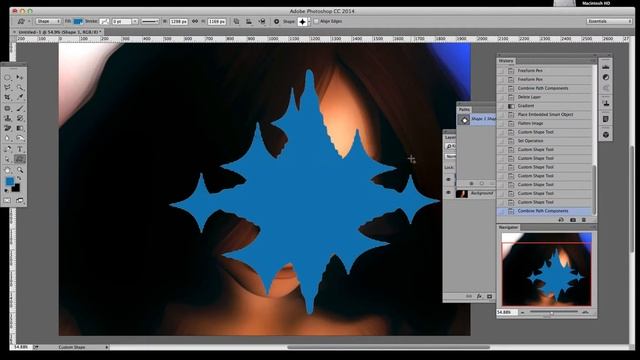
Task: Add layer mask in Layers panel
Action: (489, 297)
